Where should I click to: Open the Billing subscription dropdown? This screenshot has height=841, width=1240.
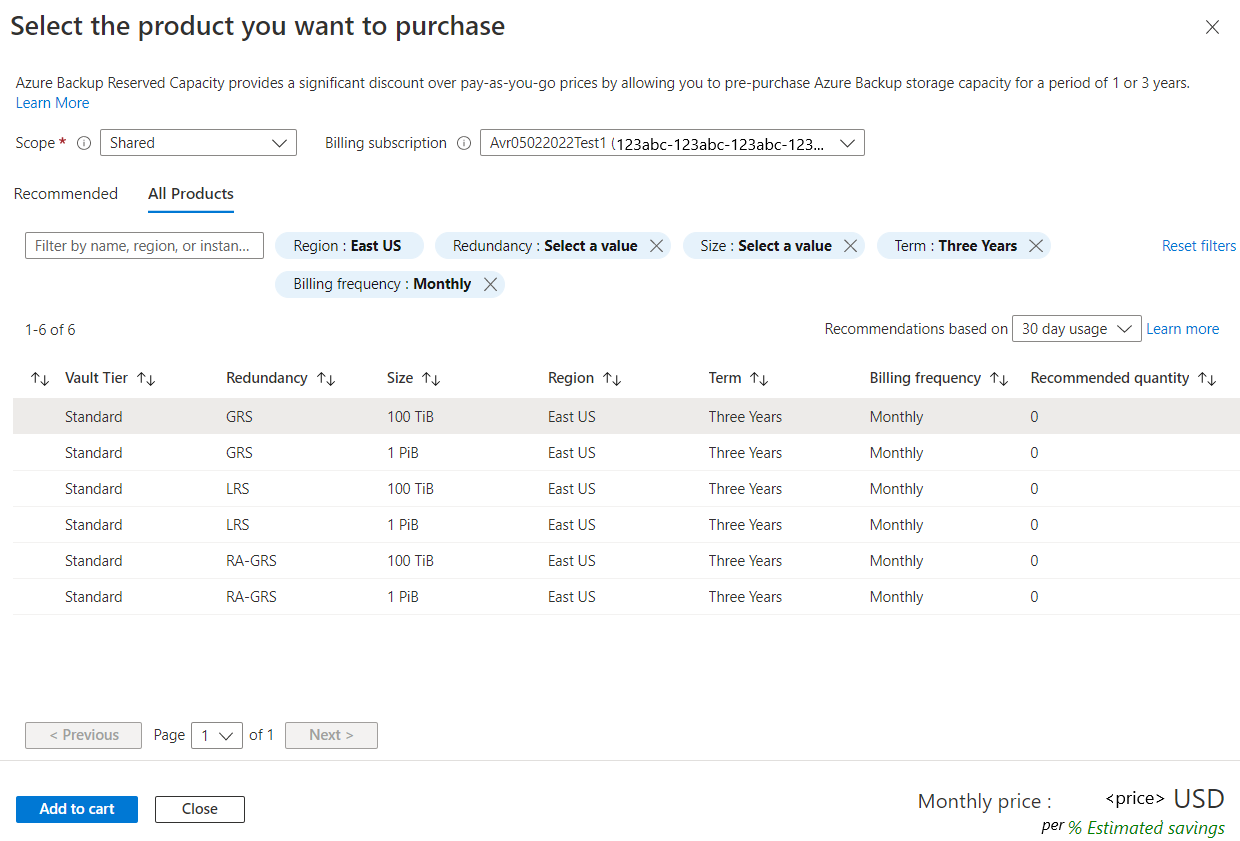tap(672, 143)
